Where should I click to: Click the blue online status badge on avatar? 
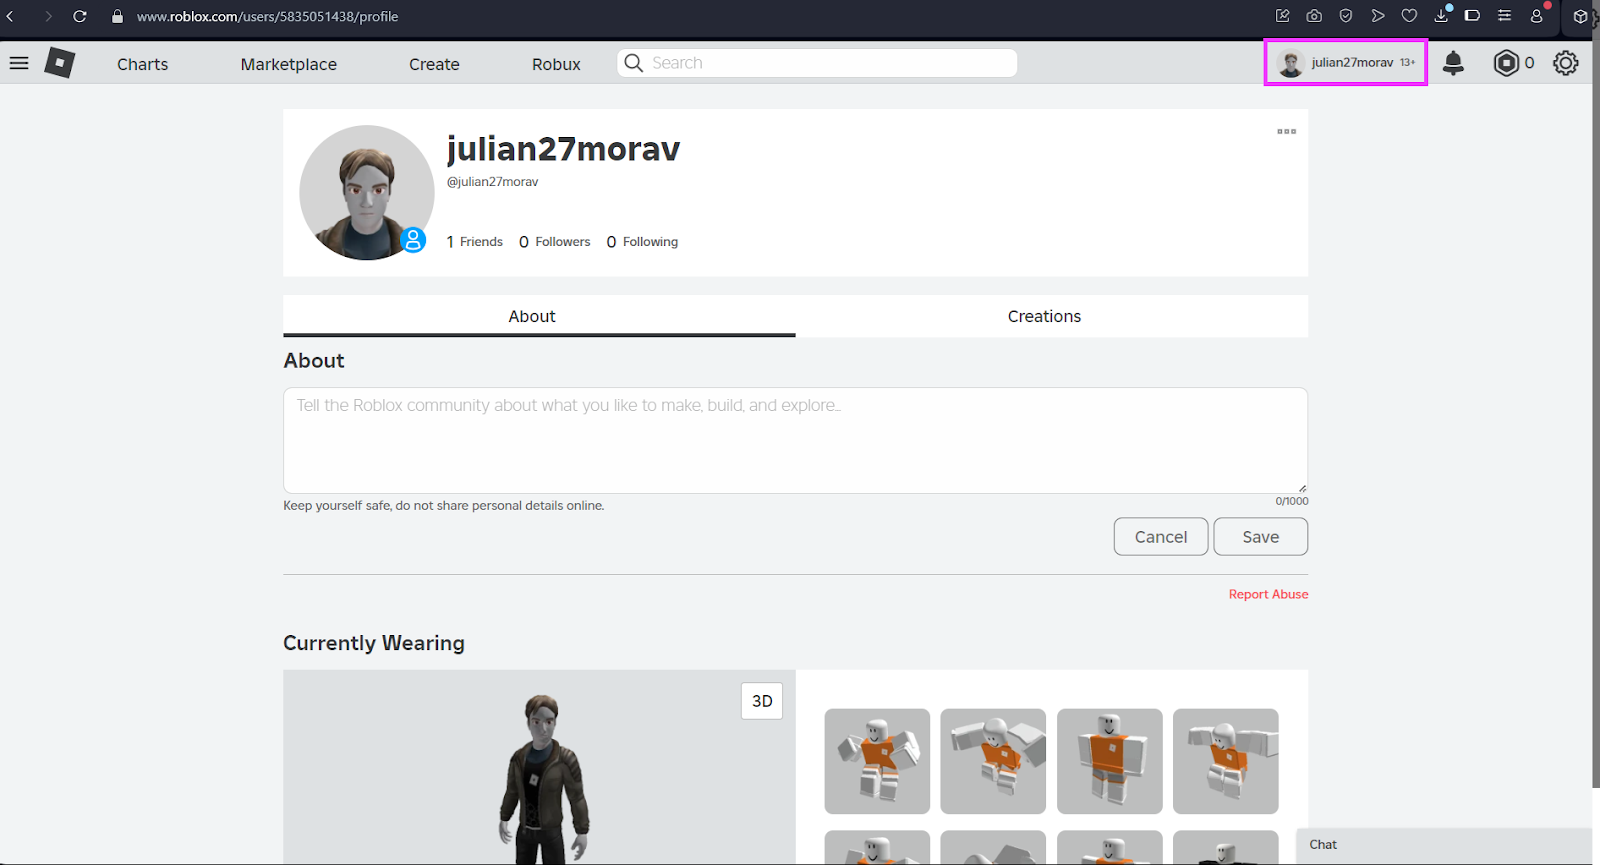(x=413, y=240)
